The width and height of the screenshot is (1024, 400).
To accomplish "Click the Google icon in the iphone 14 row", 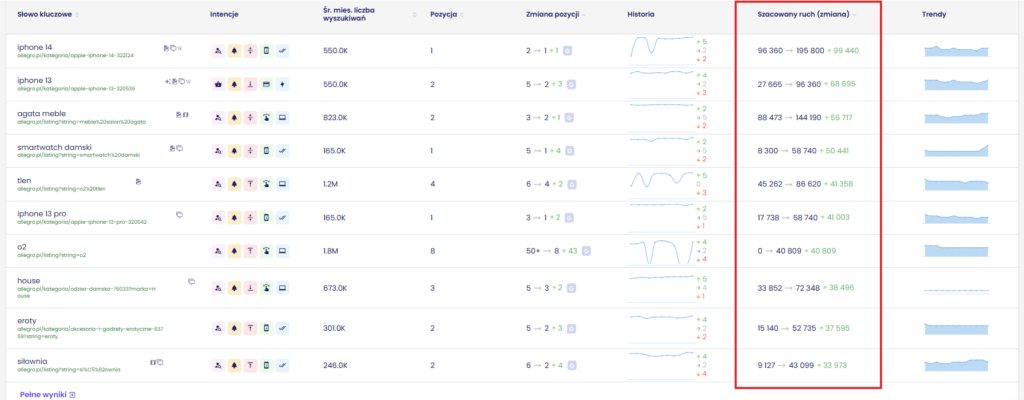I will click(x=568, y=50).
